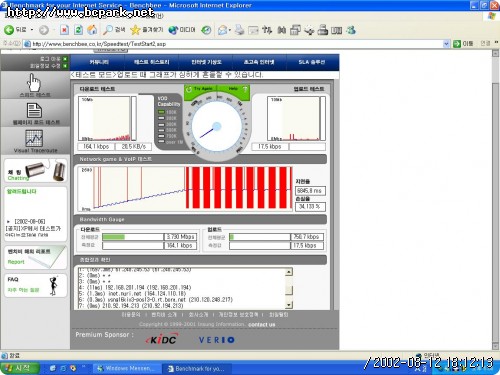Click the traceroute results box scrollbar down arrow

pyautogui.click(x=289, y=305)
